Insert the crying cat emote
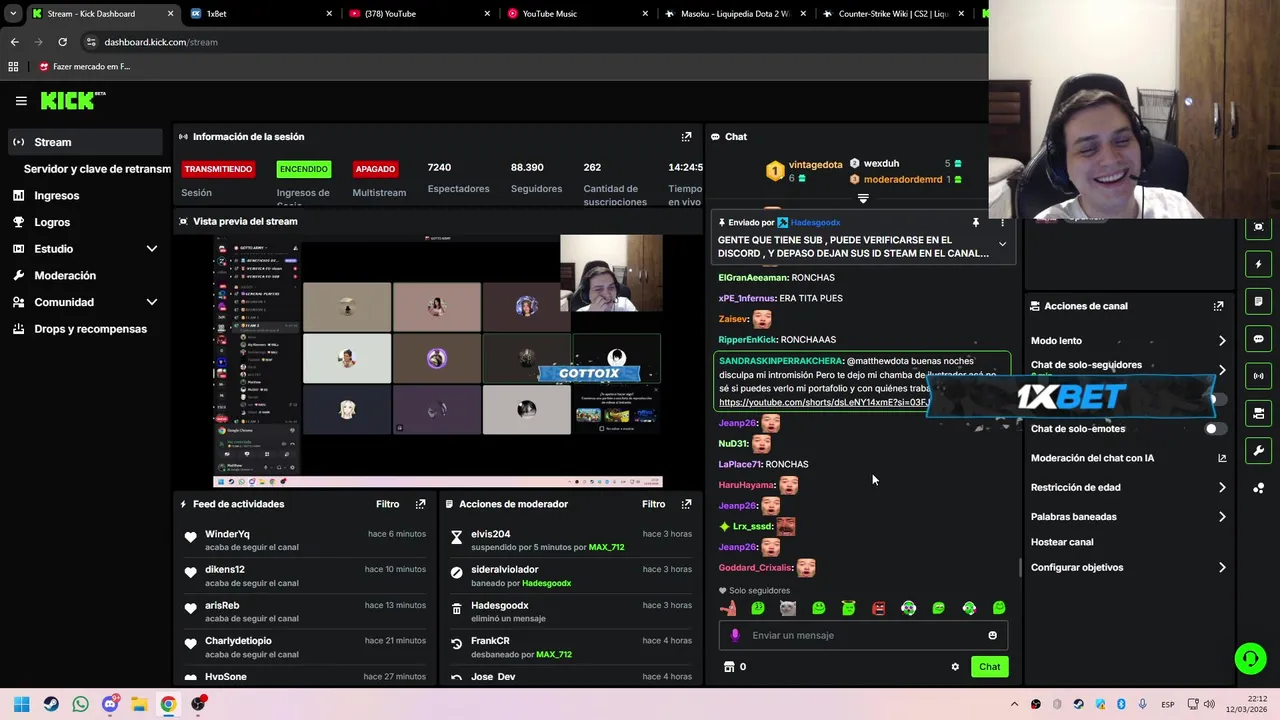 788,608
